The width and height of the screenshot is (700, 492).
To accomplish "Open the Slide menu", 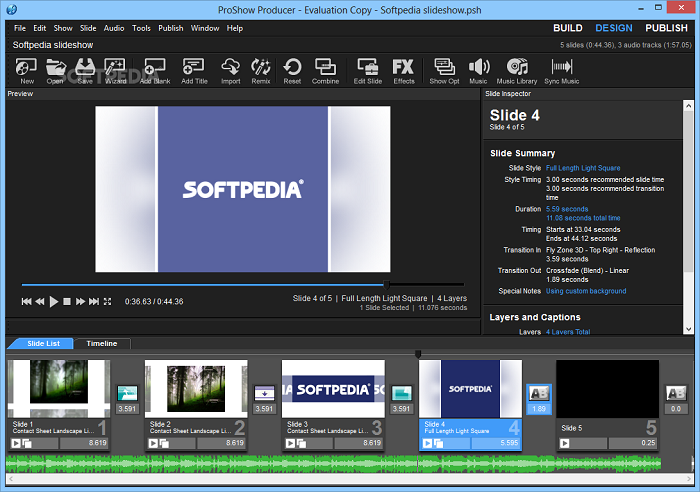I will coord(88,28).
